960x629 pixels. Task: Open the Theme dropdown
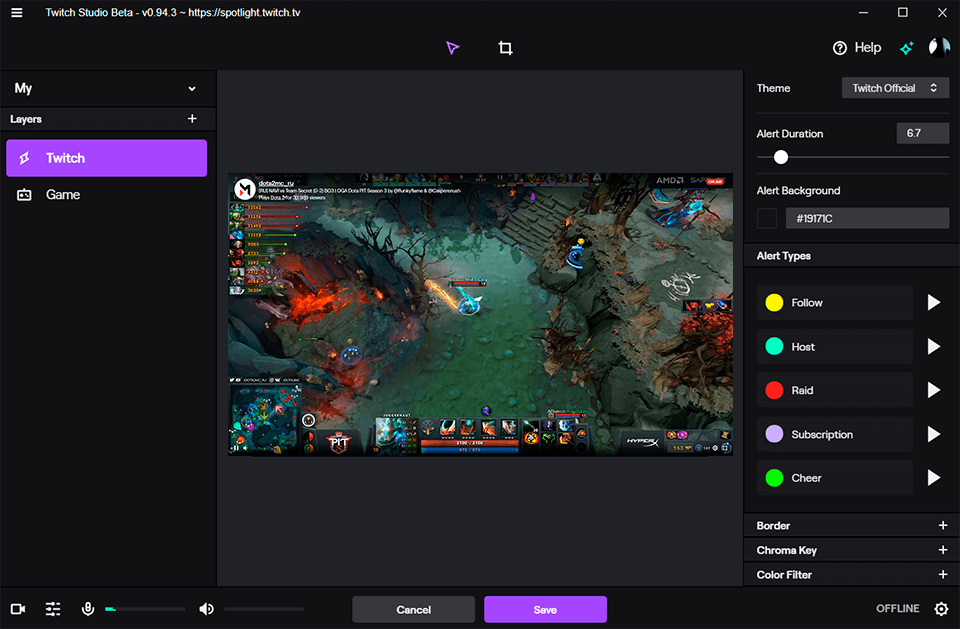[894, 88]
